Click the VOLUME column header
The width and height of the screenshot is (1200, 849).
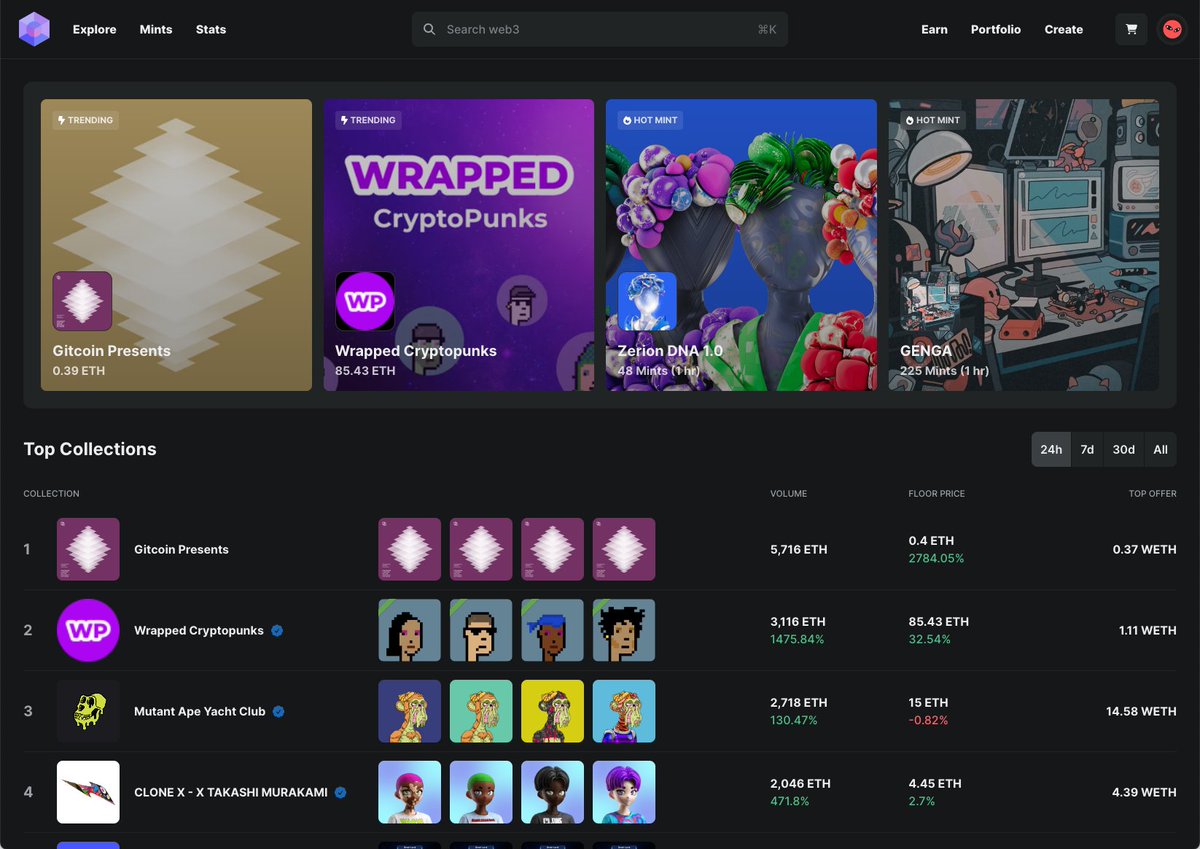(788, 494)
